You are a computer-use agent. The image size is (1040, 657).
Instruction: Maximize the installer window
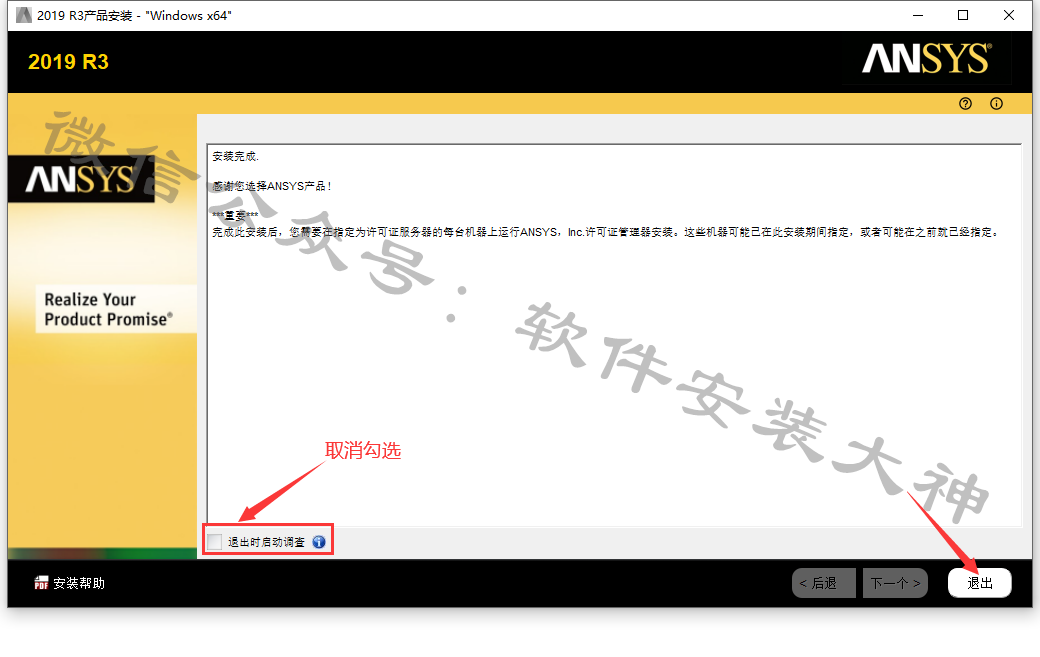click(x=963, y=15)
